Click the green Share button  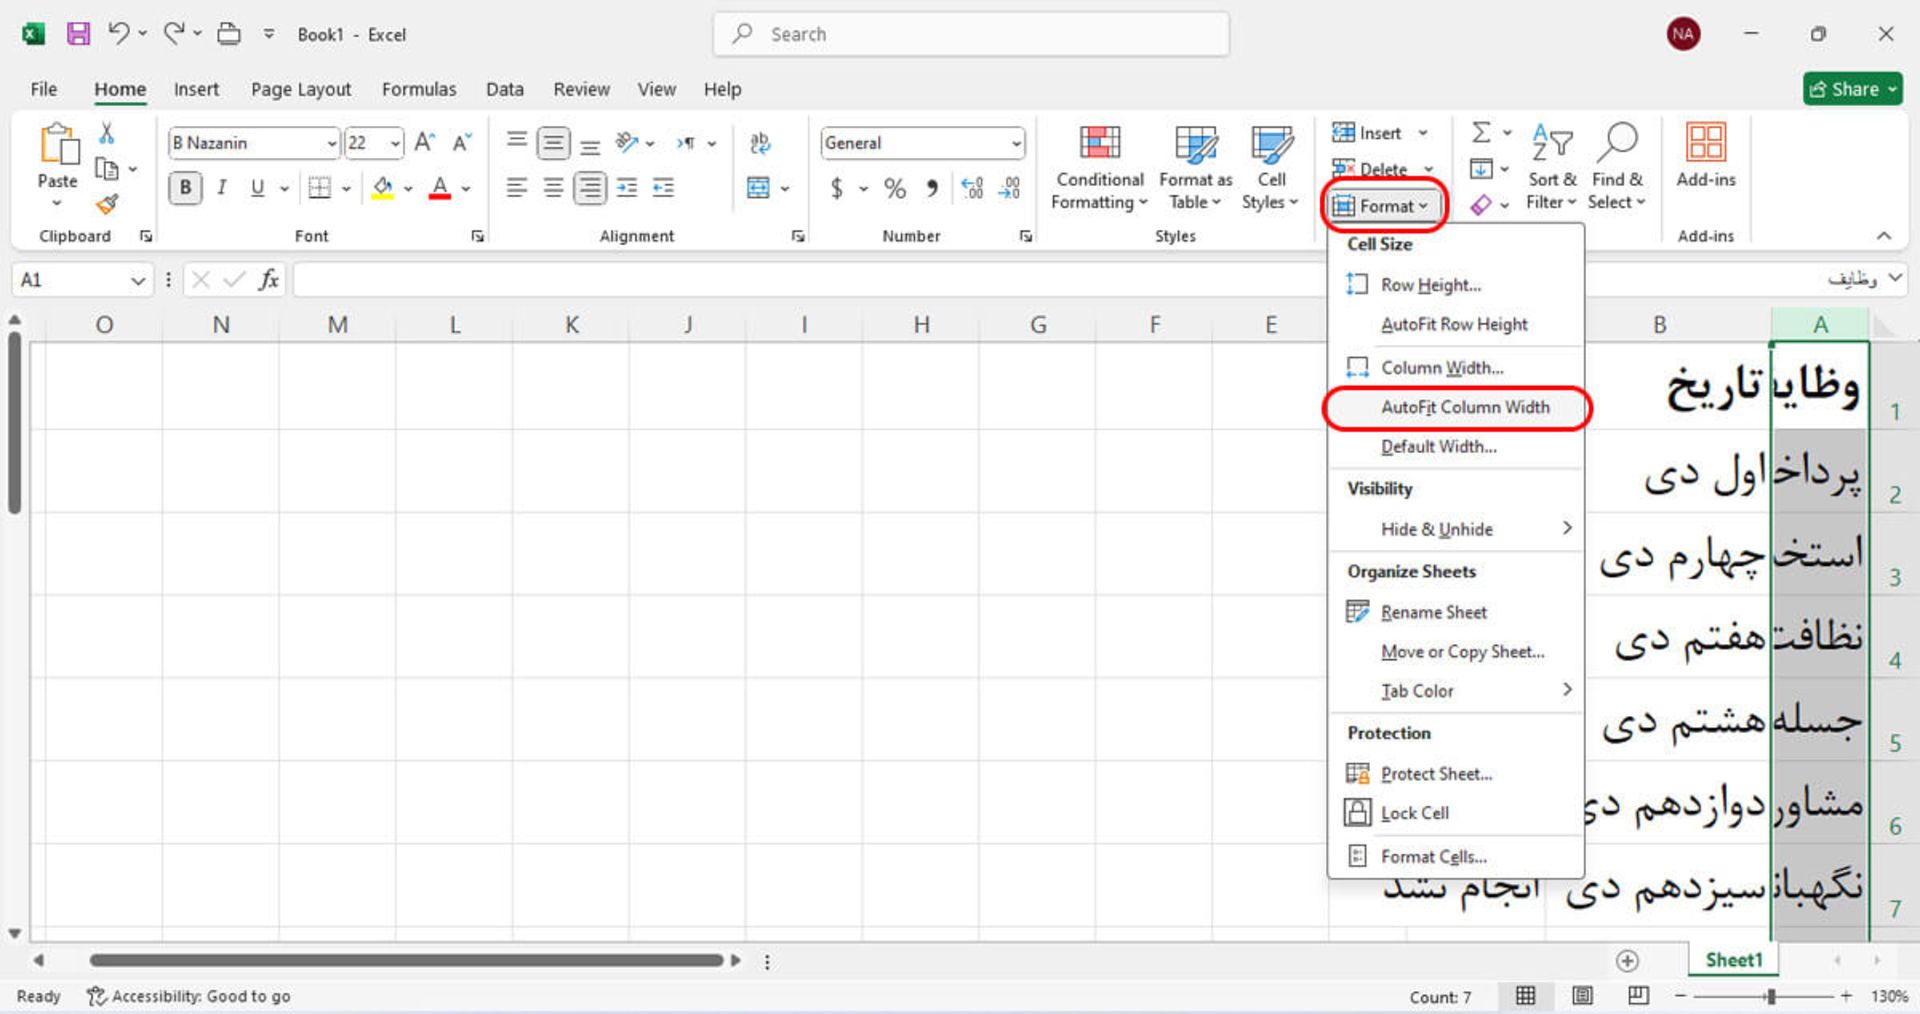(1852, 89)
